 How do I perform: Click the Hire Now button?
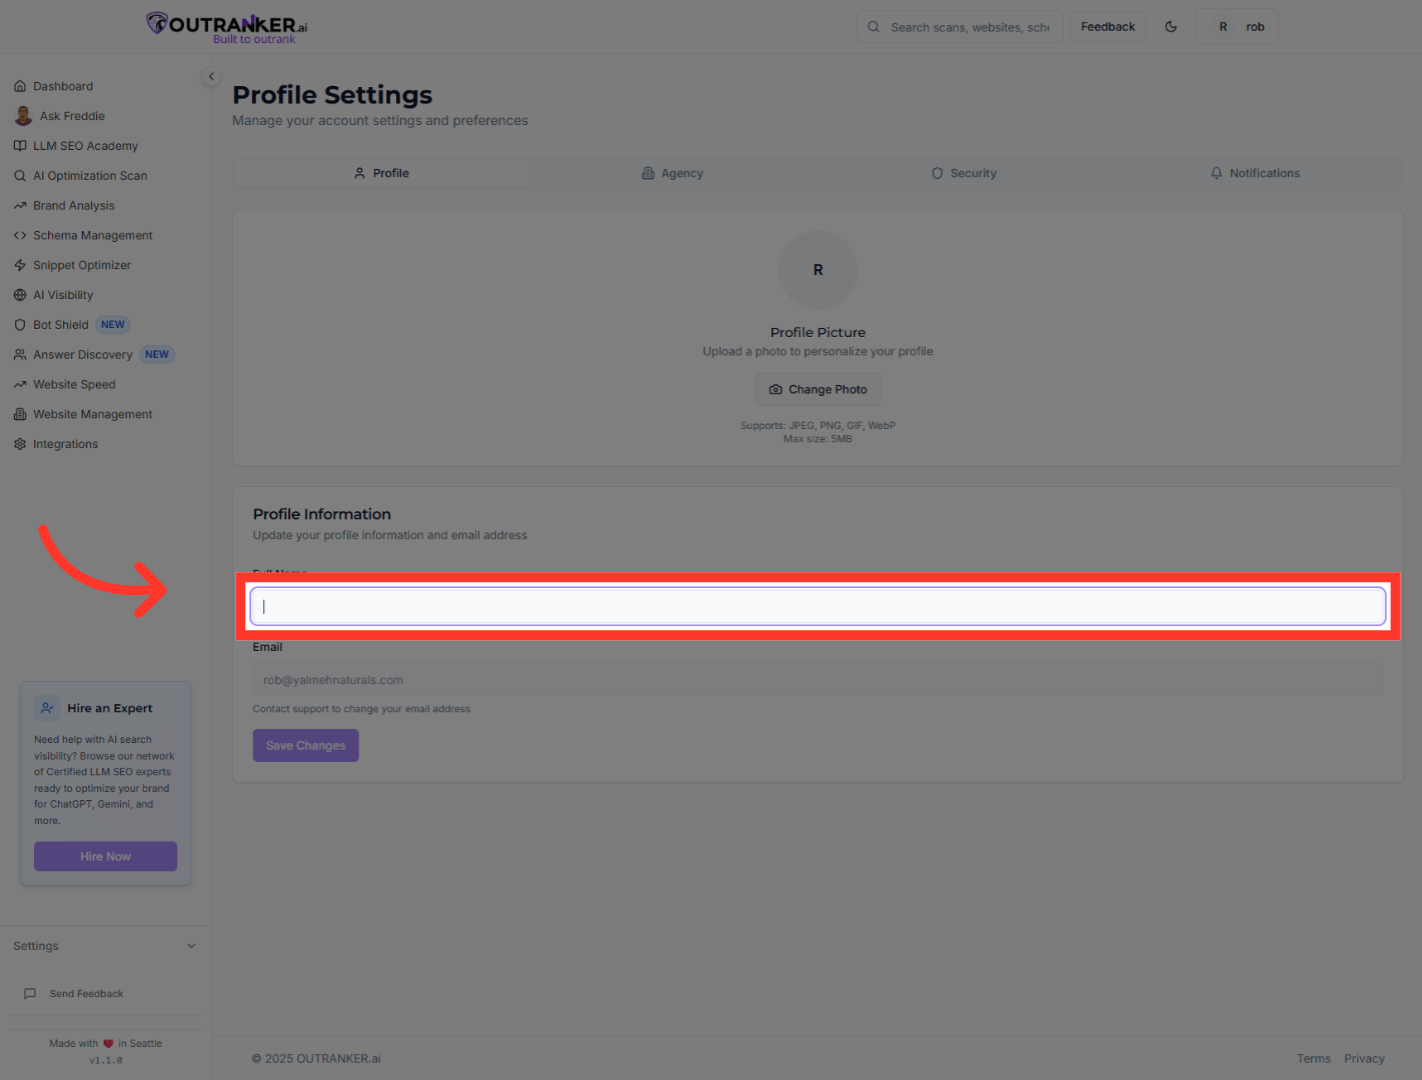coord(105,857)
